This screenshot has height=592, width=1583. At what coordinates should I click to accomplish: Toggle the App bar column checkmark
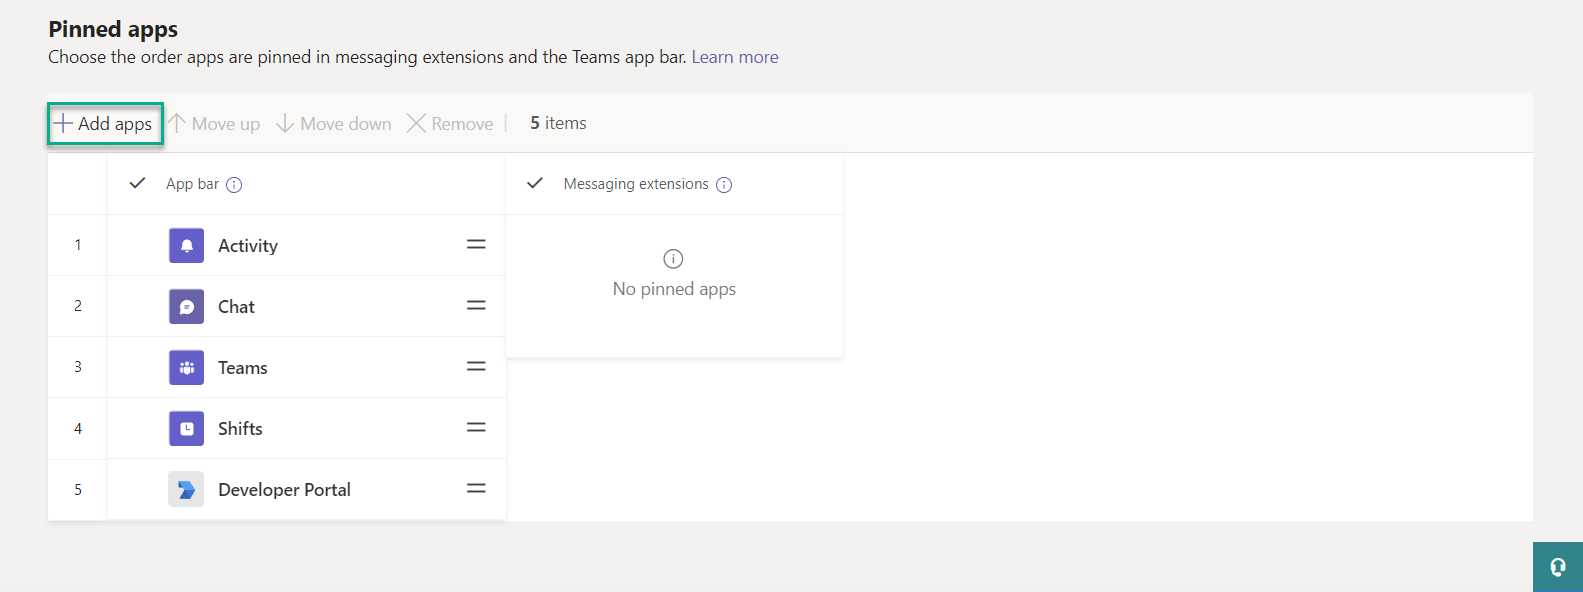[x=138, y=184]
